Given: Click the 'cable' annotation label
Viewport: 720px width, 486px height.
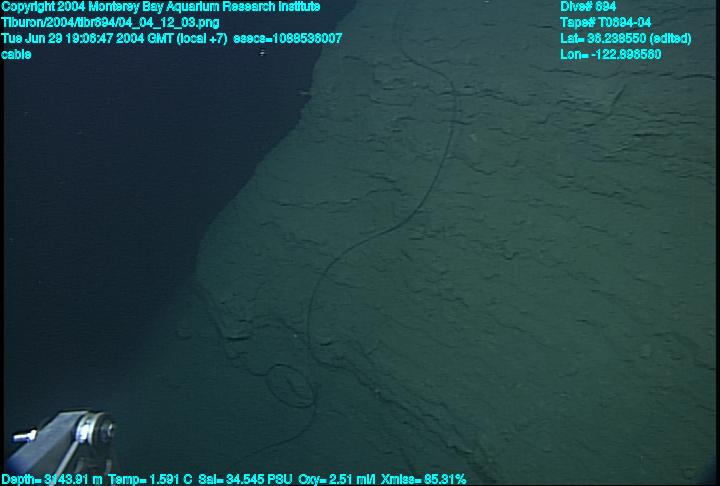Looking at the screenshot, I should point(16,55).
